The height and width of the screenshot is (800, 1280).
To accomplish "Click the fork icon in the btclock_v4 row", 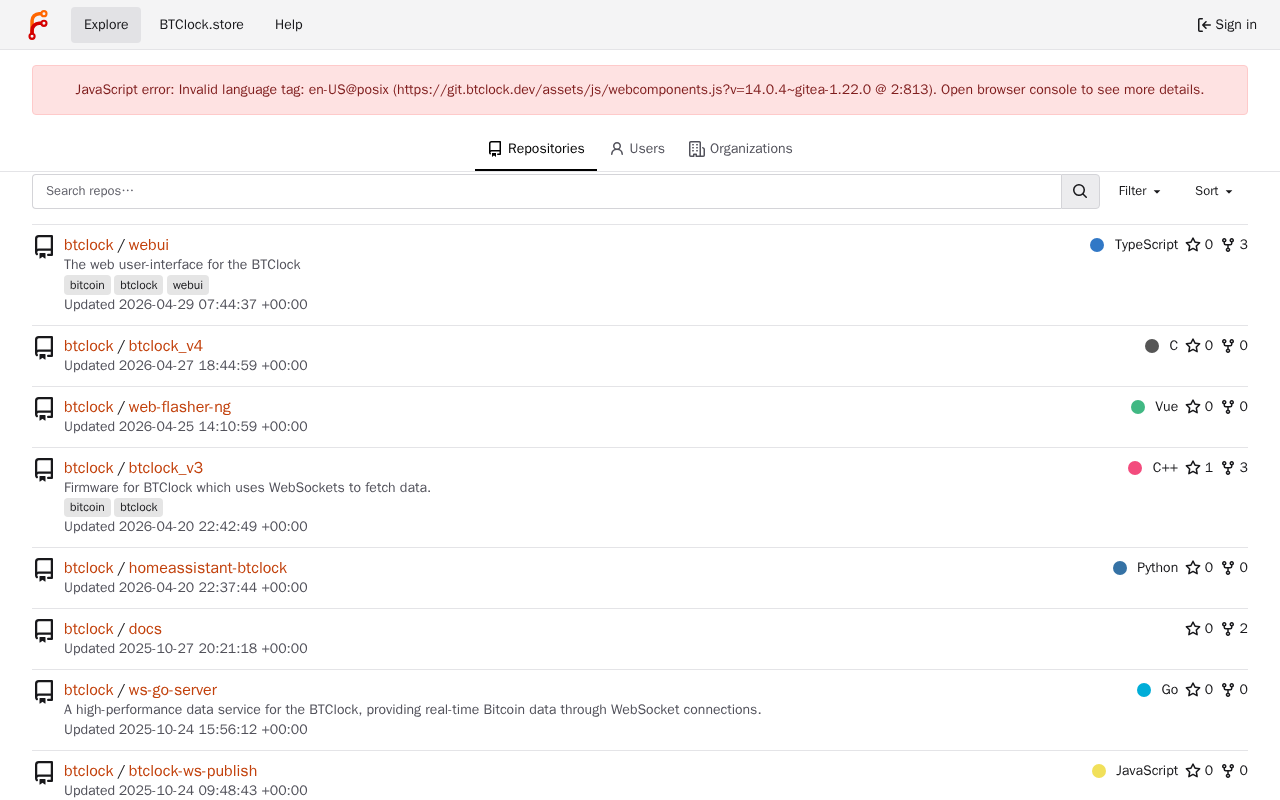I will [1228, 346].
